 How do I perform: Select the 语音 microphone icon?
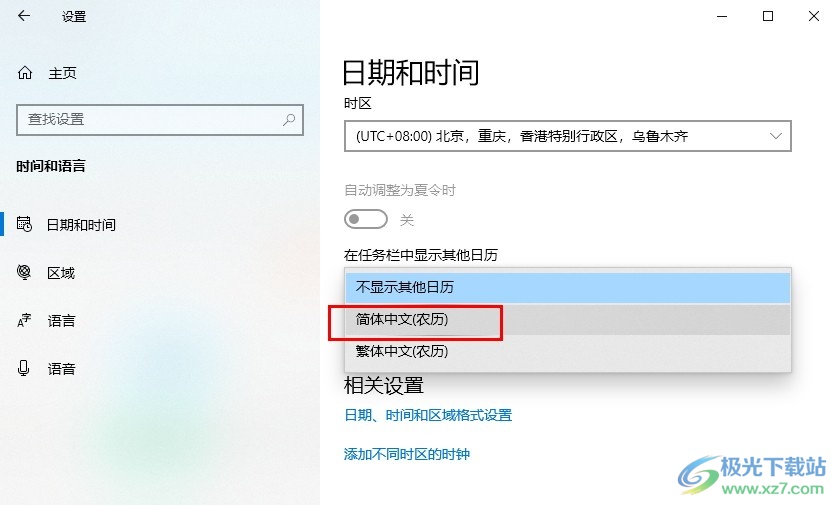coord(23,368)
